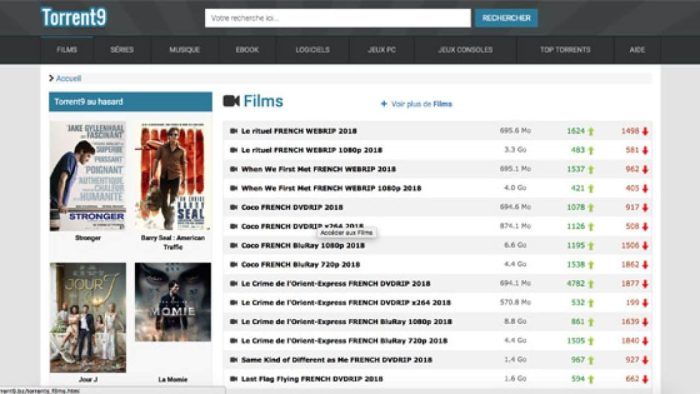Click the '695.6 Mo' size value

(x=515, y=131)
